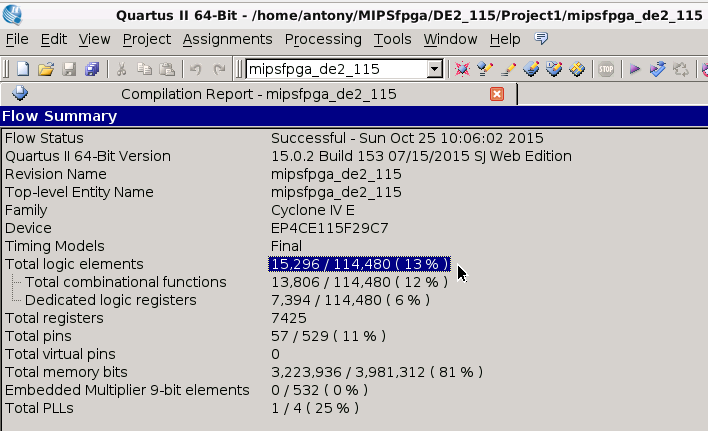Image resolution: width=708 pixels, height=431 pixels.
Task: Click the Save All stacked disks icon
Action: [92, 69]
